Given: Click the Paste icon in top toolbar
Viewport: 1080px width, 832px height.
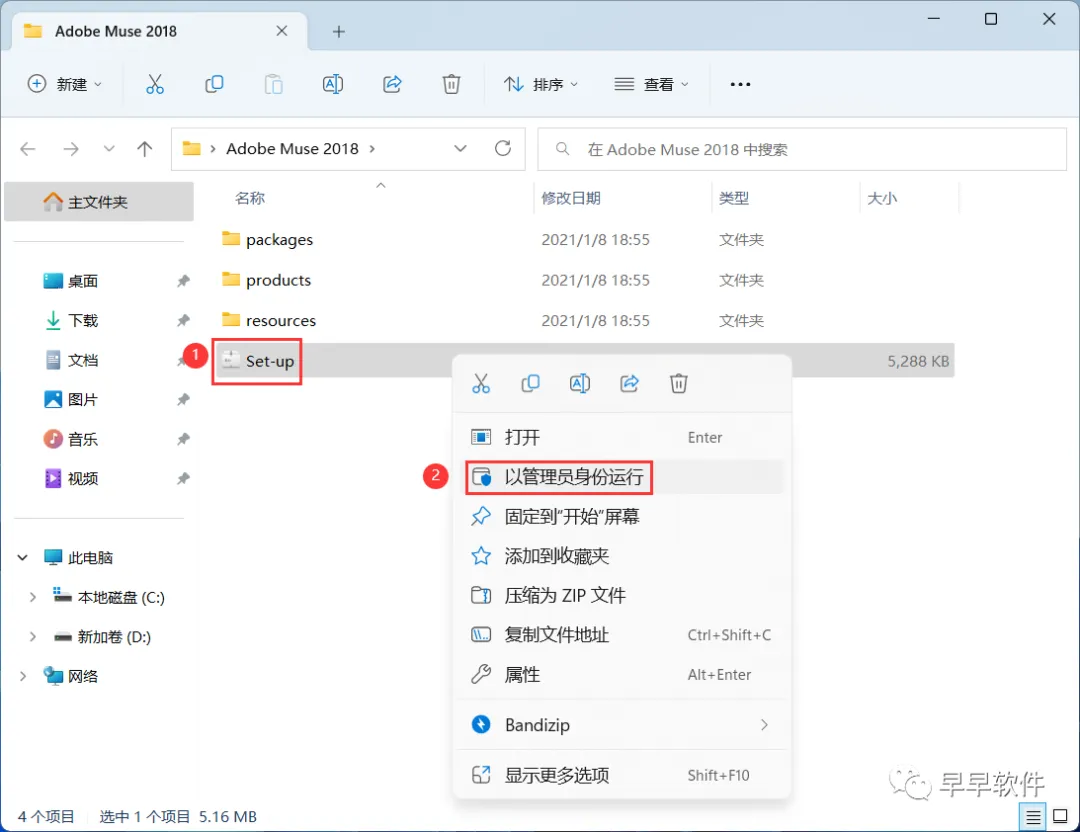Looking at the screenshot, I should click(x=273, y=84).
